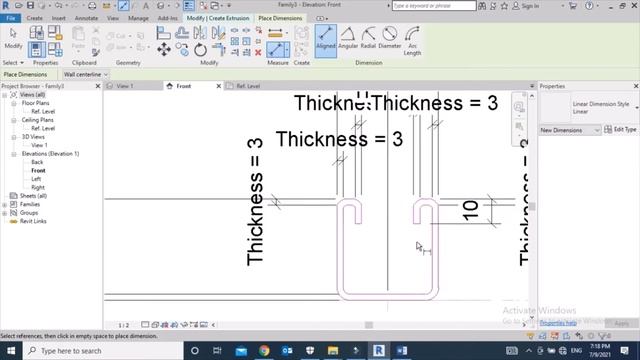Use Mirror - Draw Axis tool
The height and width of the screenshot is (360, 640).
click(218, 33)
